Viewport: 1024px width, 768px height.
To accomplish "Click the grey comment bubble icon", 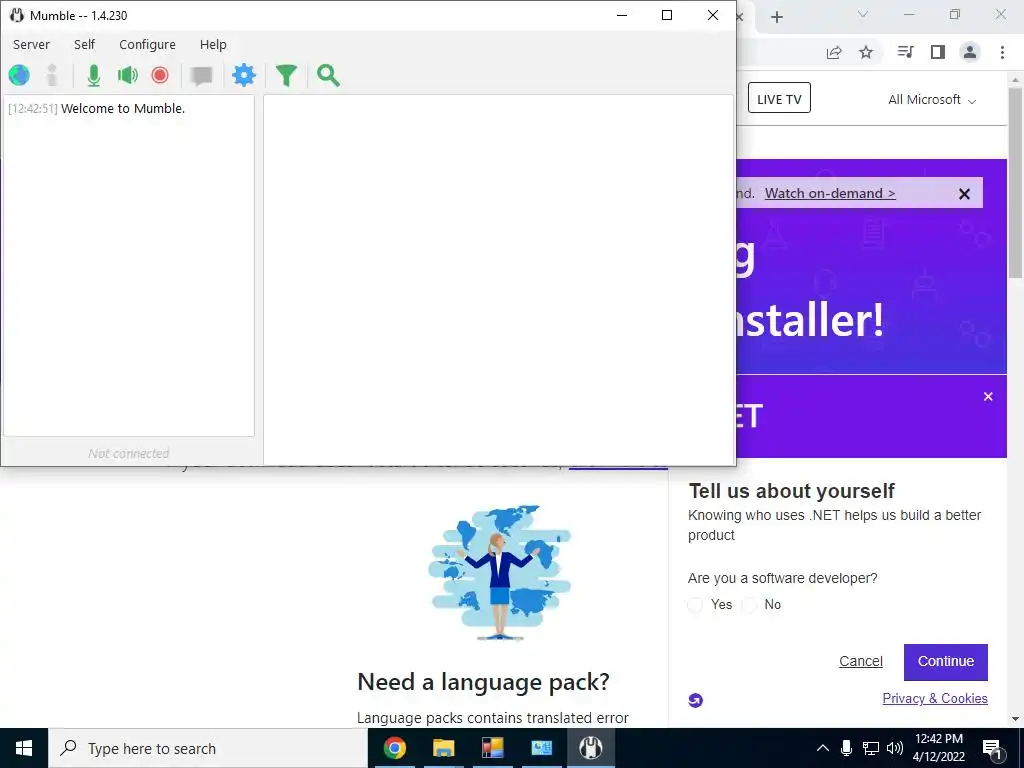I will [201, 76].
